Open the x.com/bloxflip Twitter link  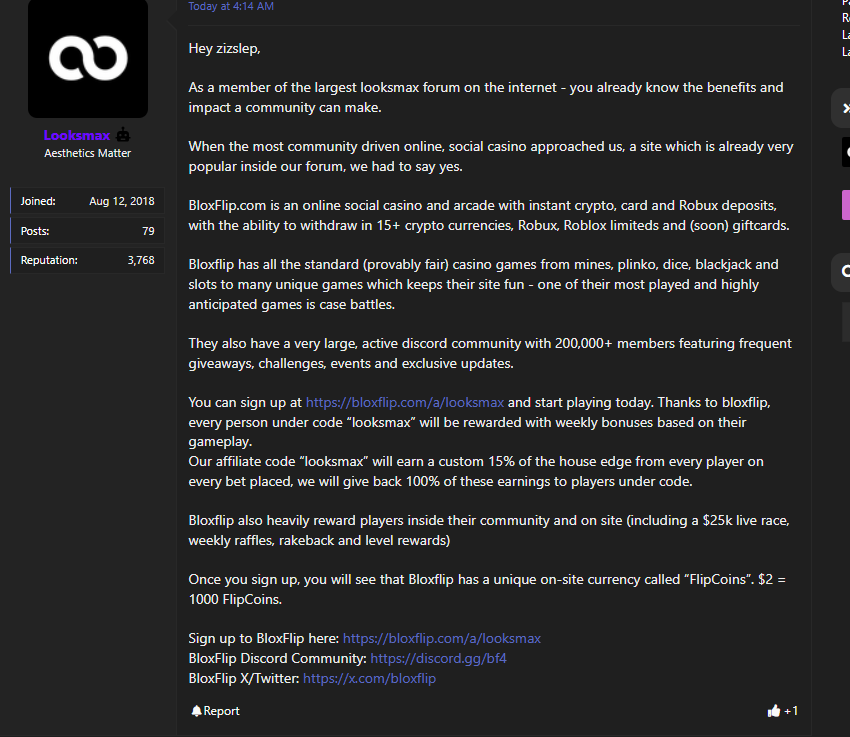click(369, 678)
